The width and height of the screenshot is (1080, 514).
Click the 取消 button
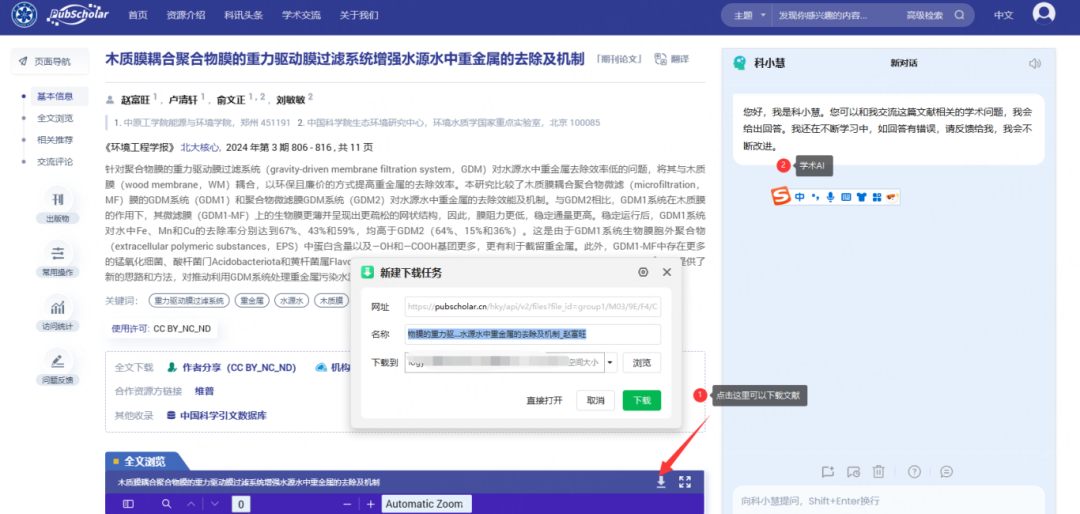point(595,400)
